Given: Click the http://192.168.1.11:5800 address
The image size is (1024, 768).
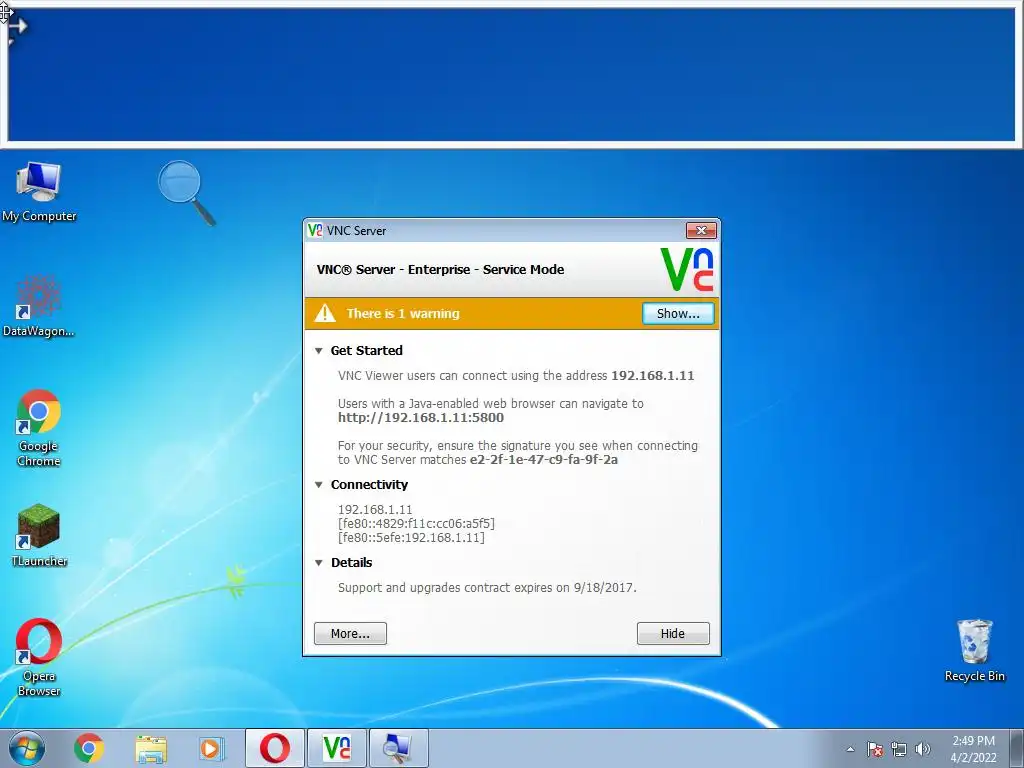Looking at the screenshot, I should pos(421,417).
